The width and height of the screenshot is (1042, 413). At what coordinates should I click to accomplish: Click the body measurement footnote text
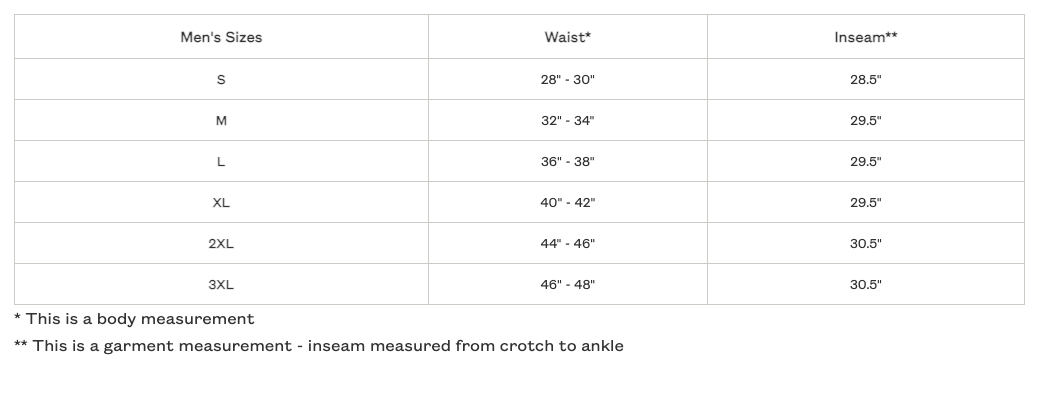[134, 319]
